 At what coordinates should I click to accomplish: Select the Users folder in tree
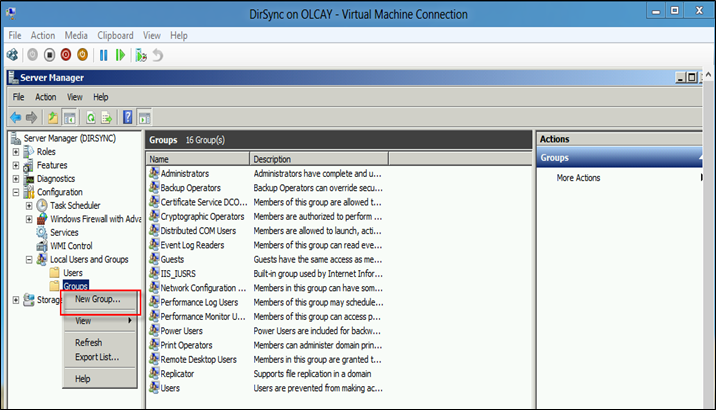pos(73,273)
